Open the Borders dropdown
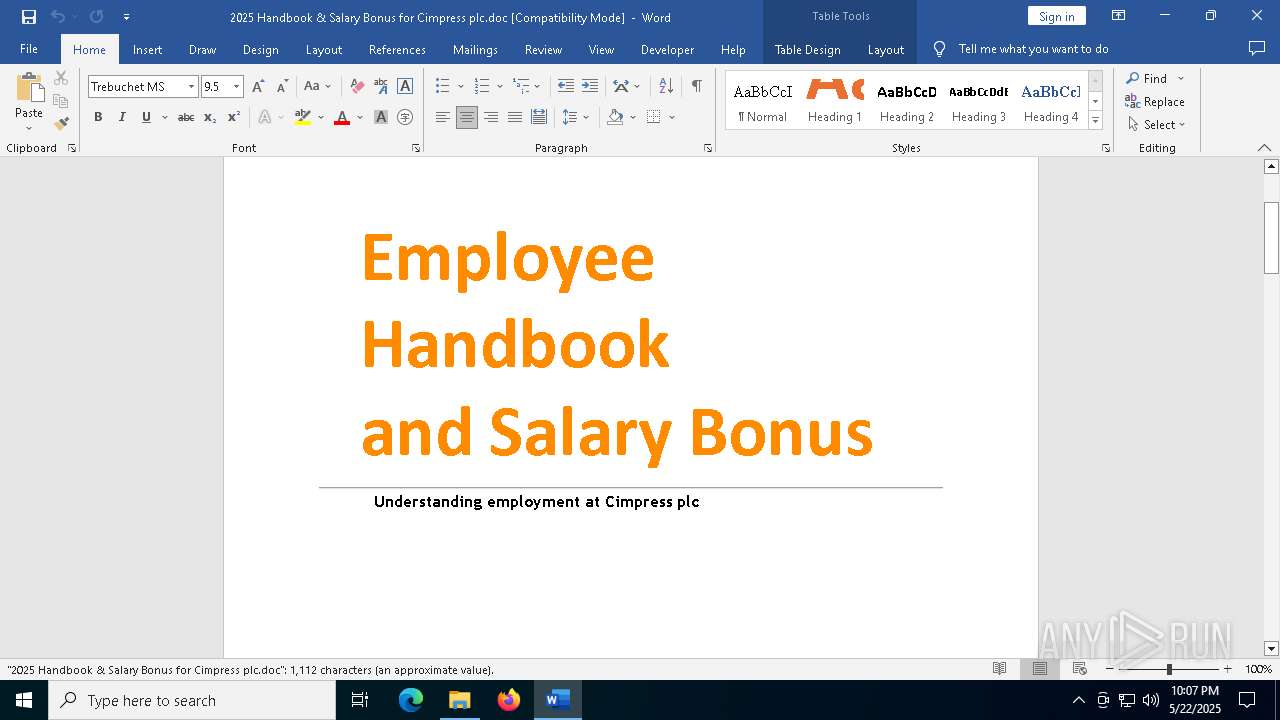Viewport: 1280px width, 720px height. [x=672, y=117]
